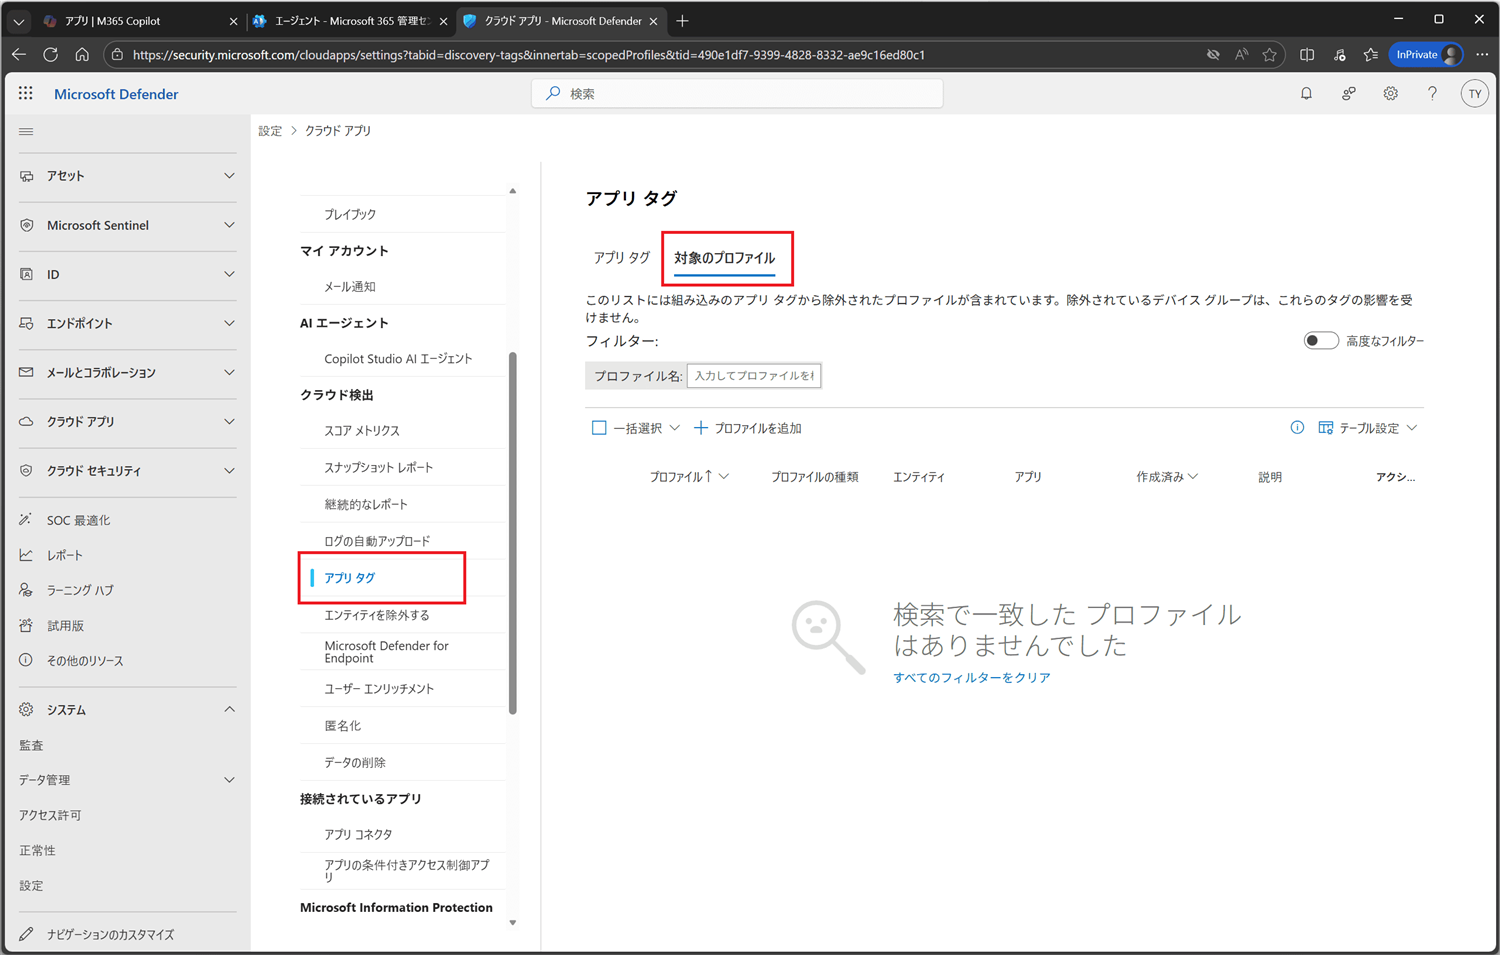Toggle the 高度なフィルター switch

click(x=1321, y=341)
